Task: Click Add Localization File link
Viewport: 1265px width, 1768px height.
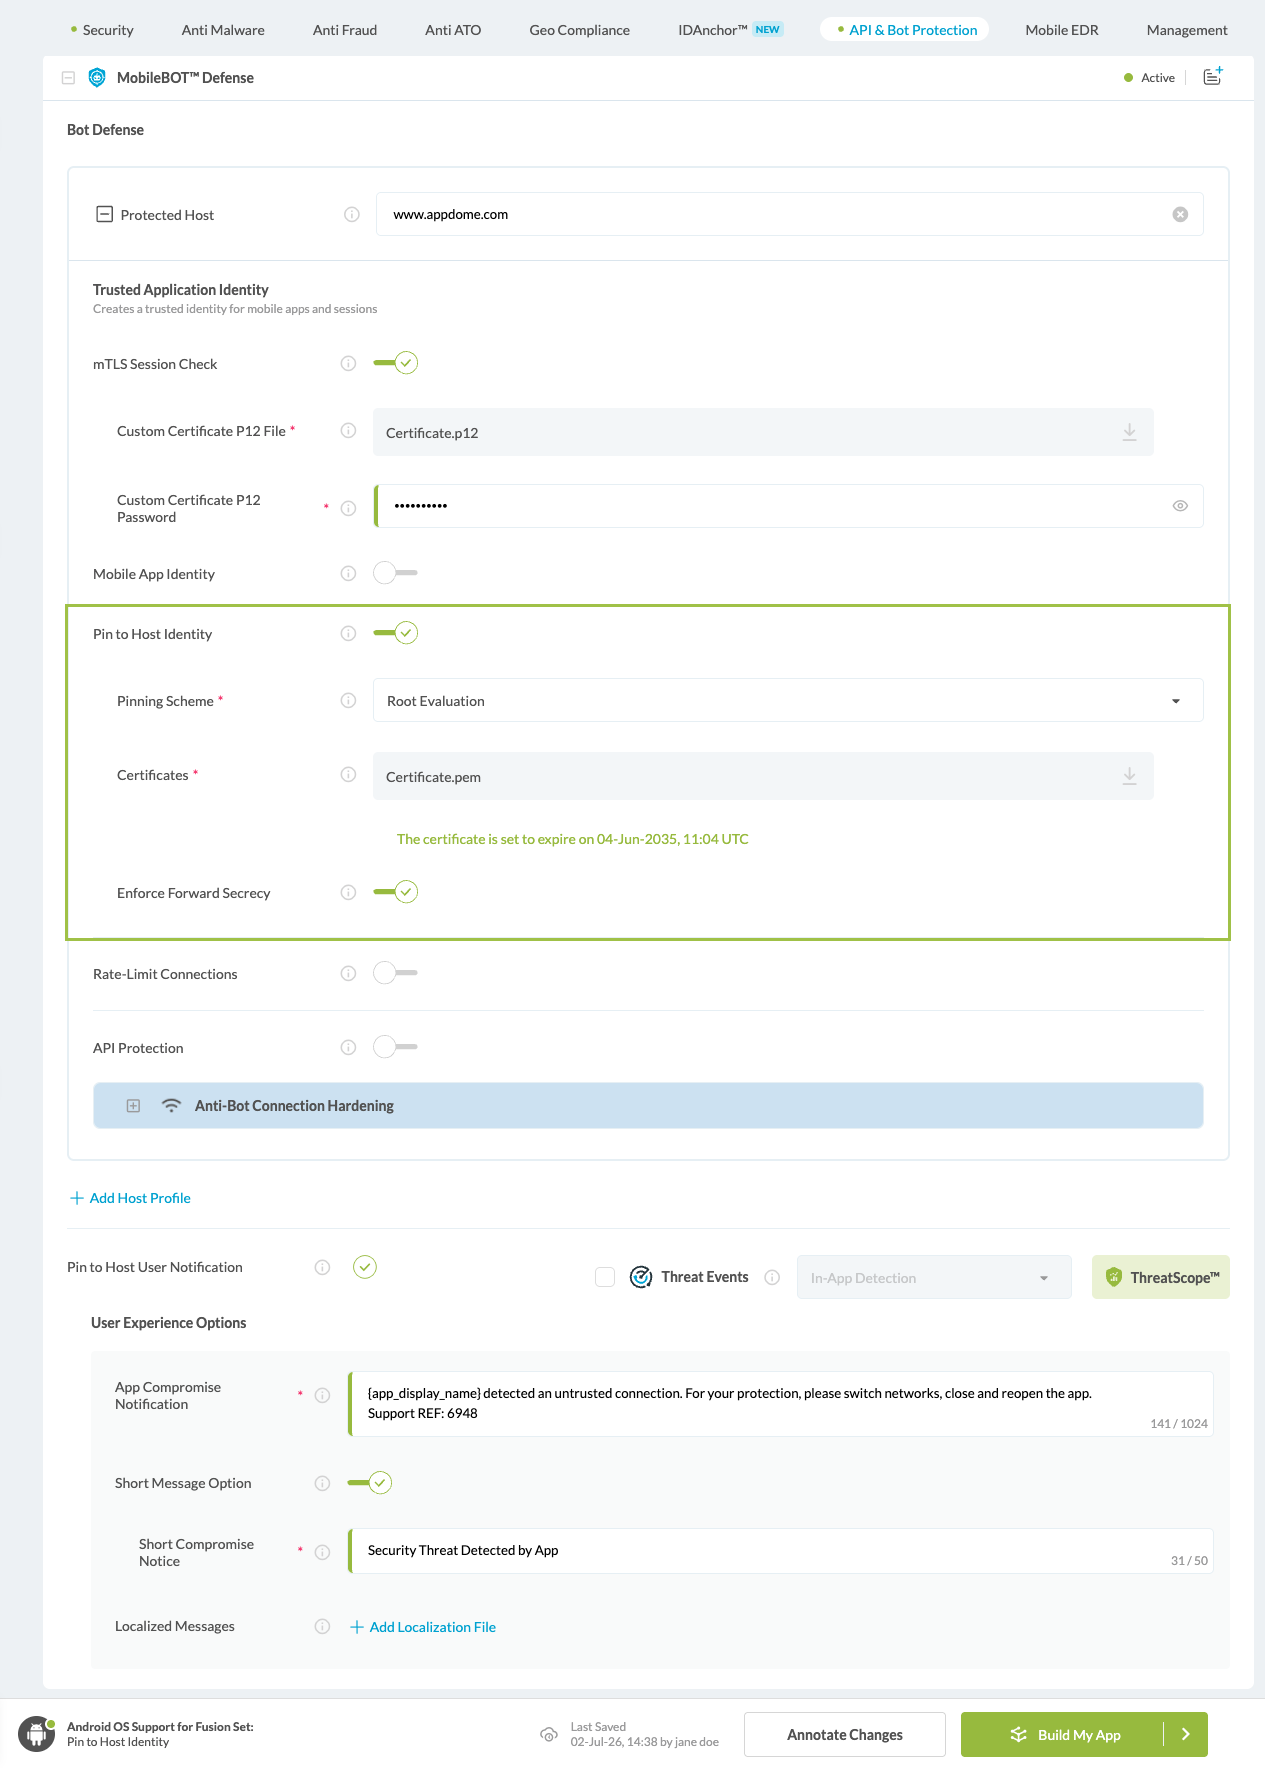Action: (x=423, y=1627)
